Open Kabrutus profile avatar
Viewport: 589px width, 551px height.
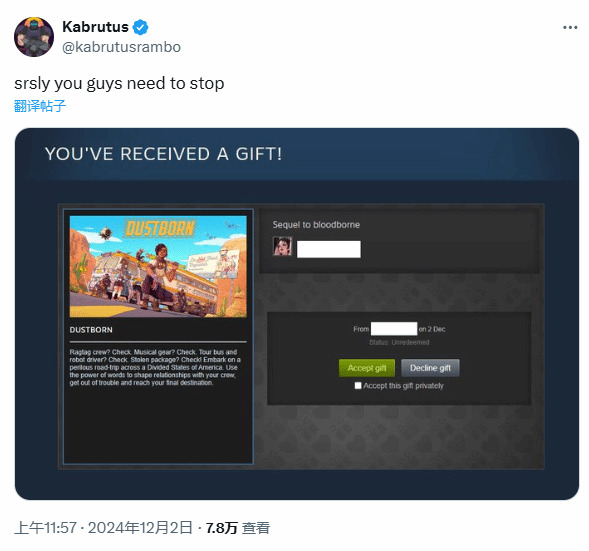pyautogui.click(x=34, y=37)
